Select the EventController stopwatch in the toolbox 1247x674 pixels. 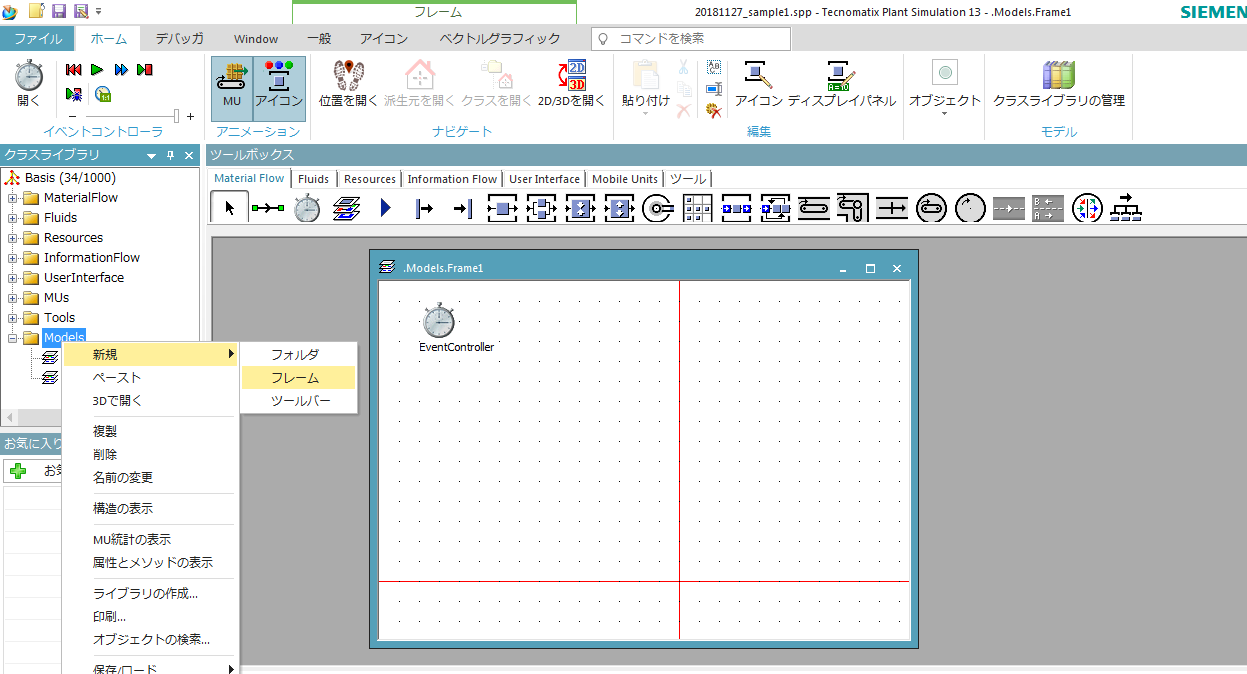[x=307, y=207]
